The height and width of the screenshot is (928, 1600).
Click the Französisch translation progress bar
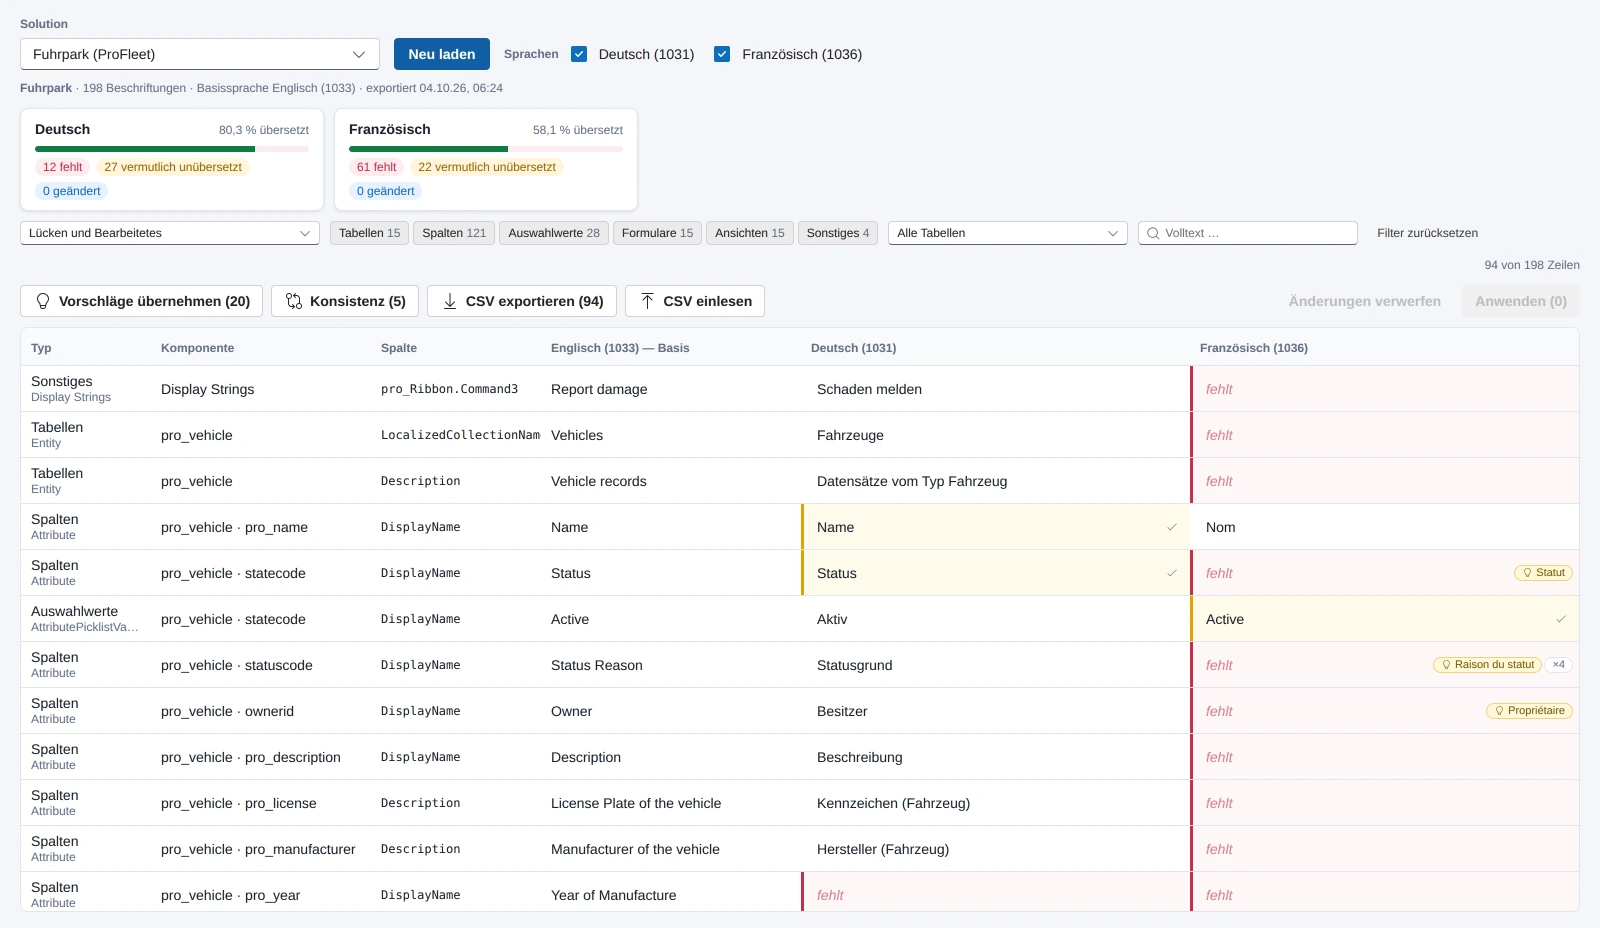click(486, 149)
